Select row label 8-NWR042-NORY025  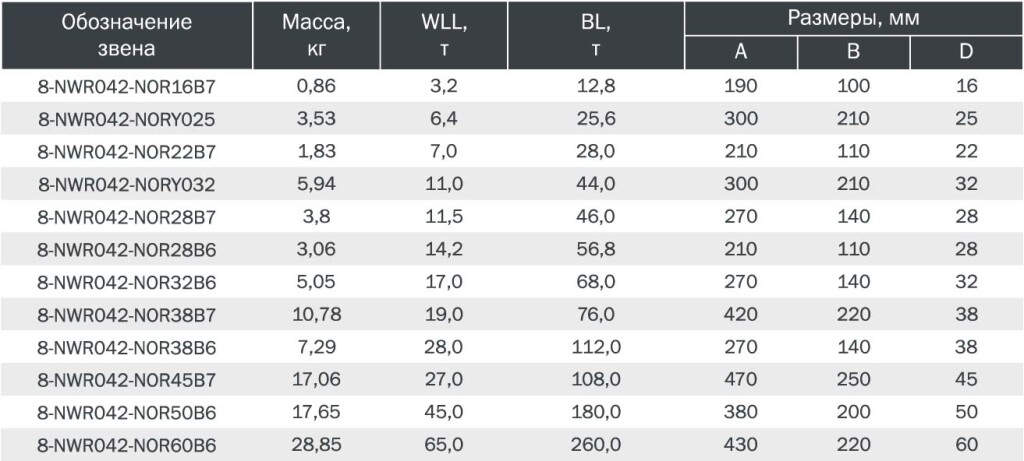click(x=127, y=119)
